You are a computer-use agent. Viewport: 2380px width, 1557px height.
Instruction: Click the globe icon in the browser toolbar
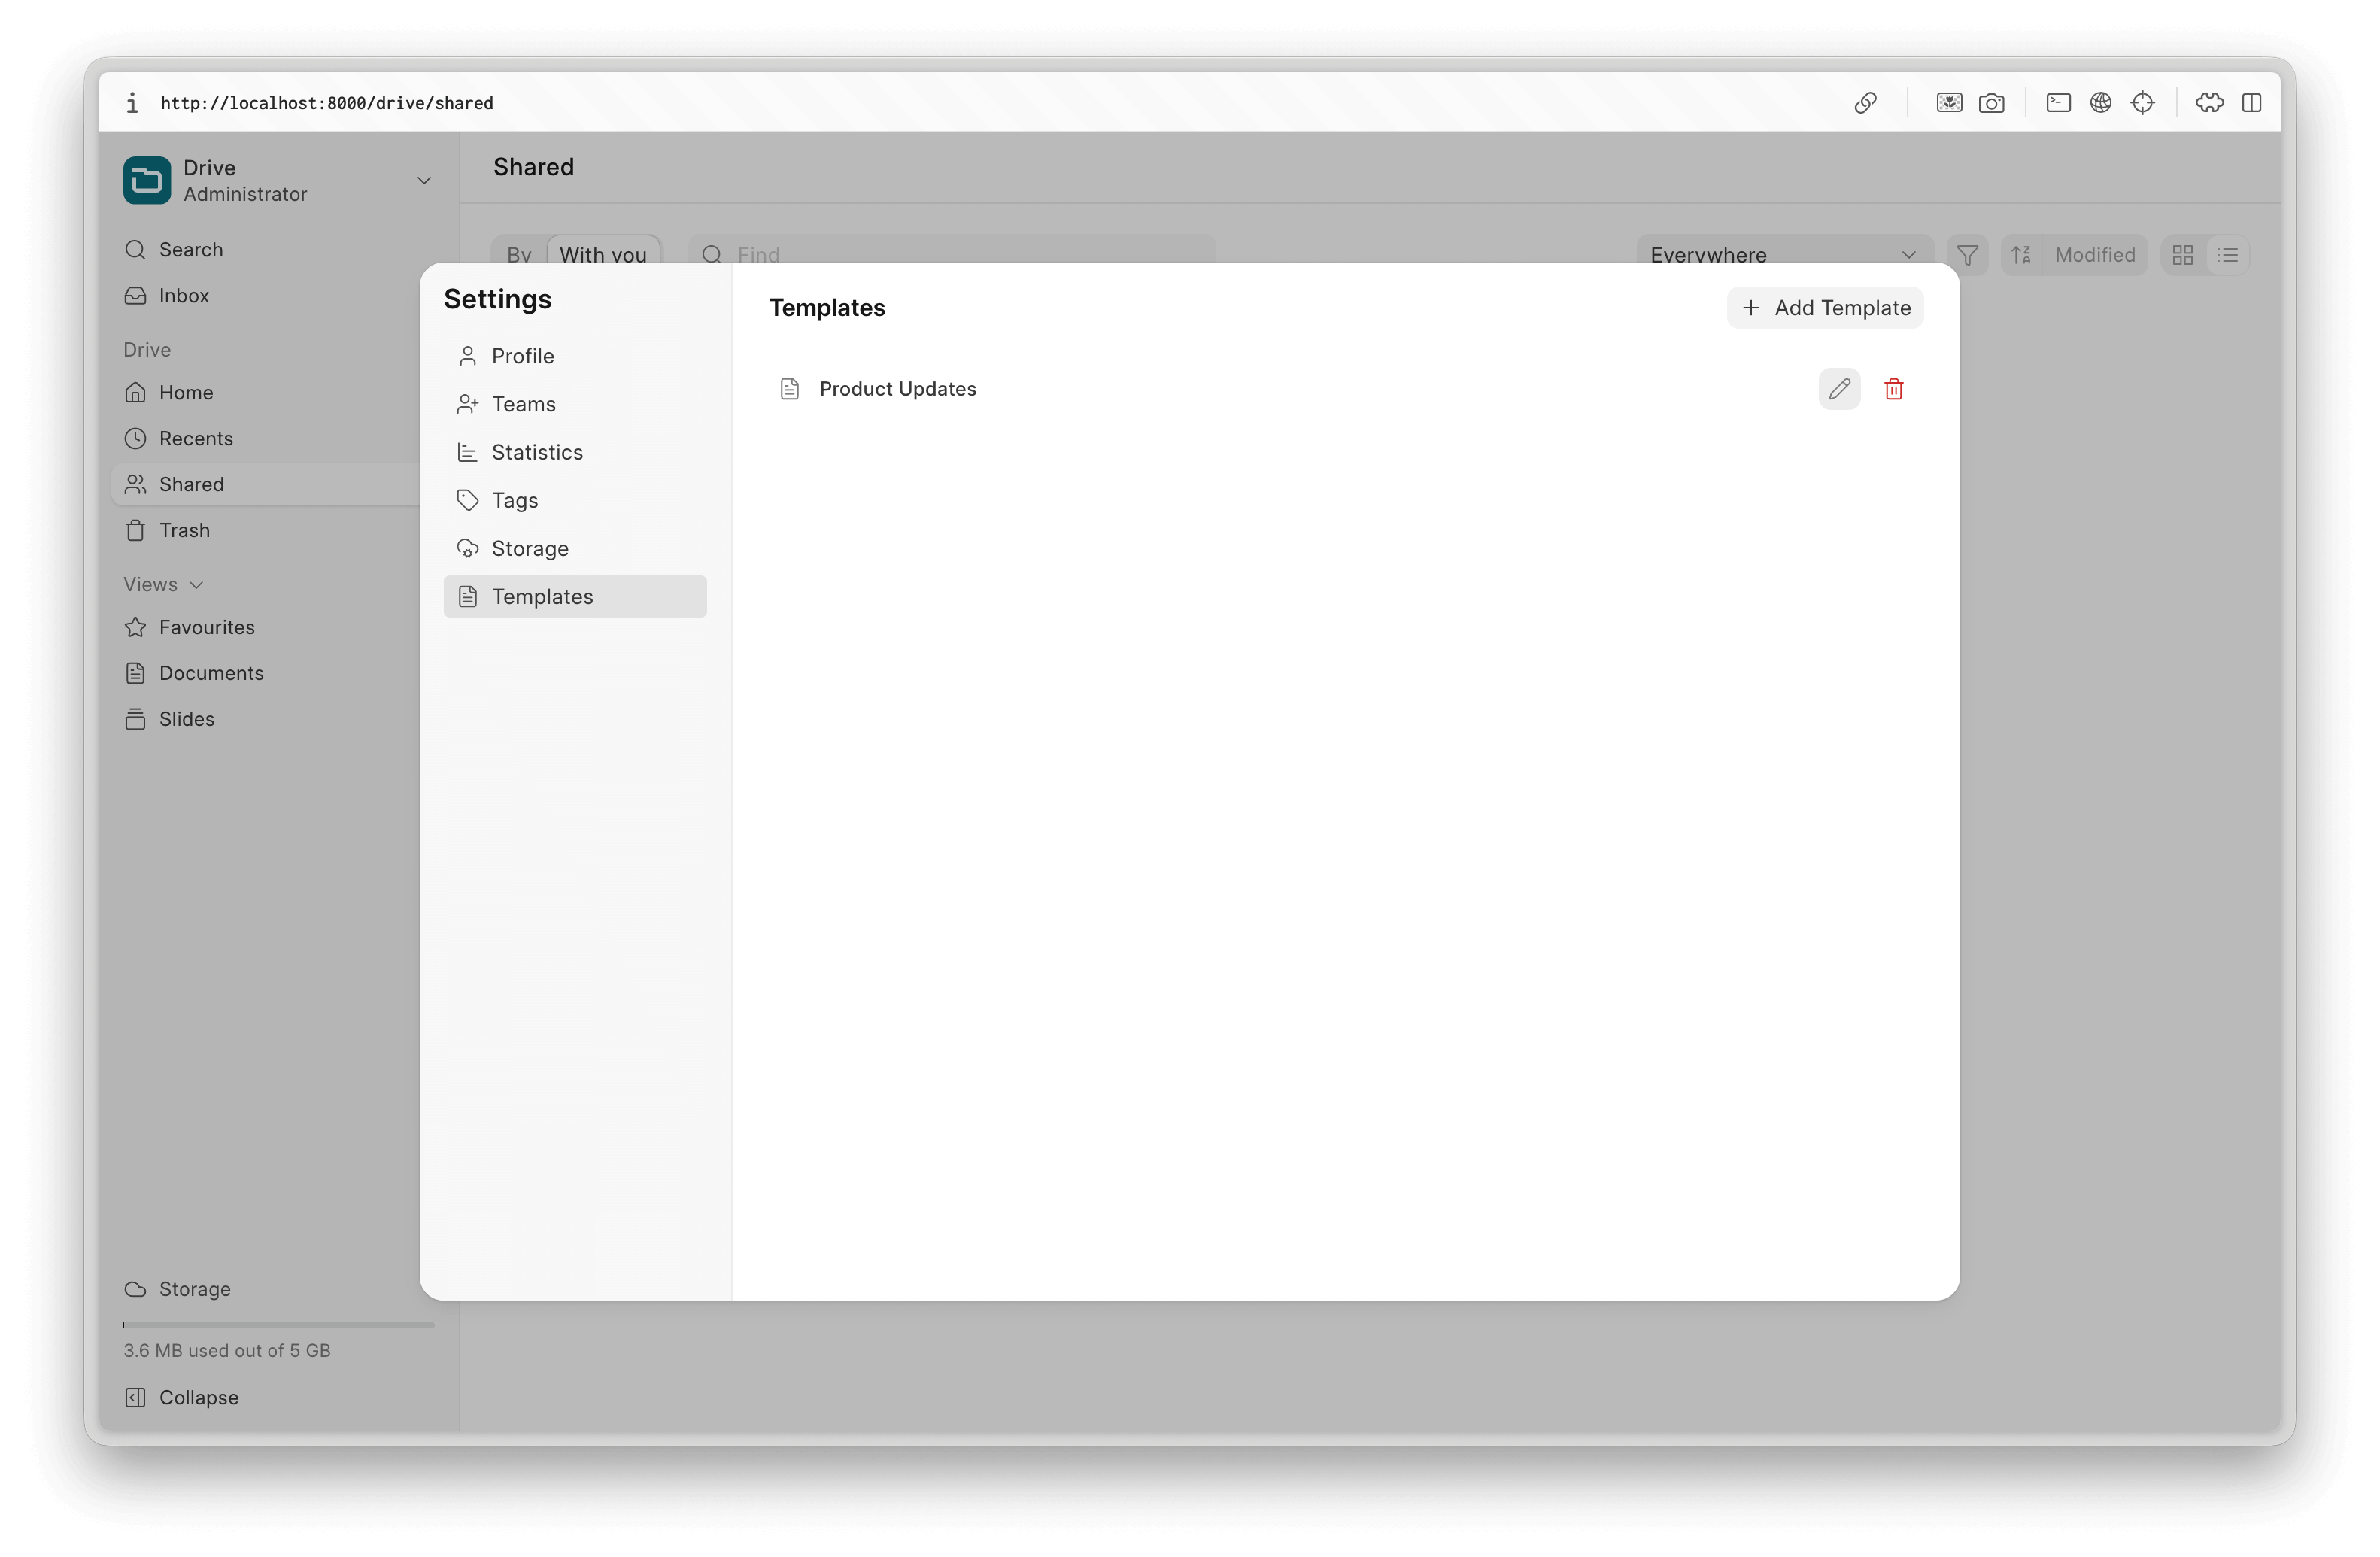2100,103
